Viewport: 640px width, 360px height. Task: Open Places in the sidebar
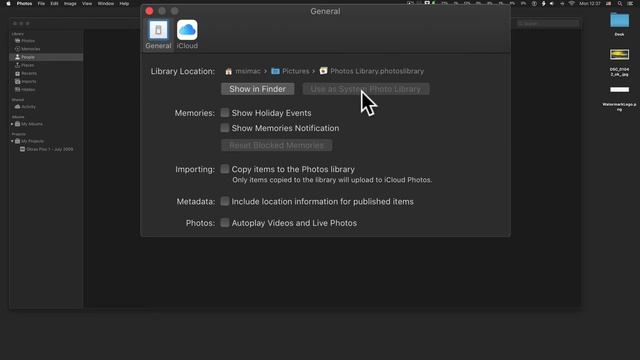27,65
